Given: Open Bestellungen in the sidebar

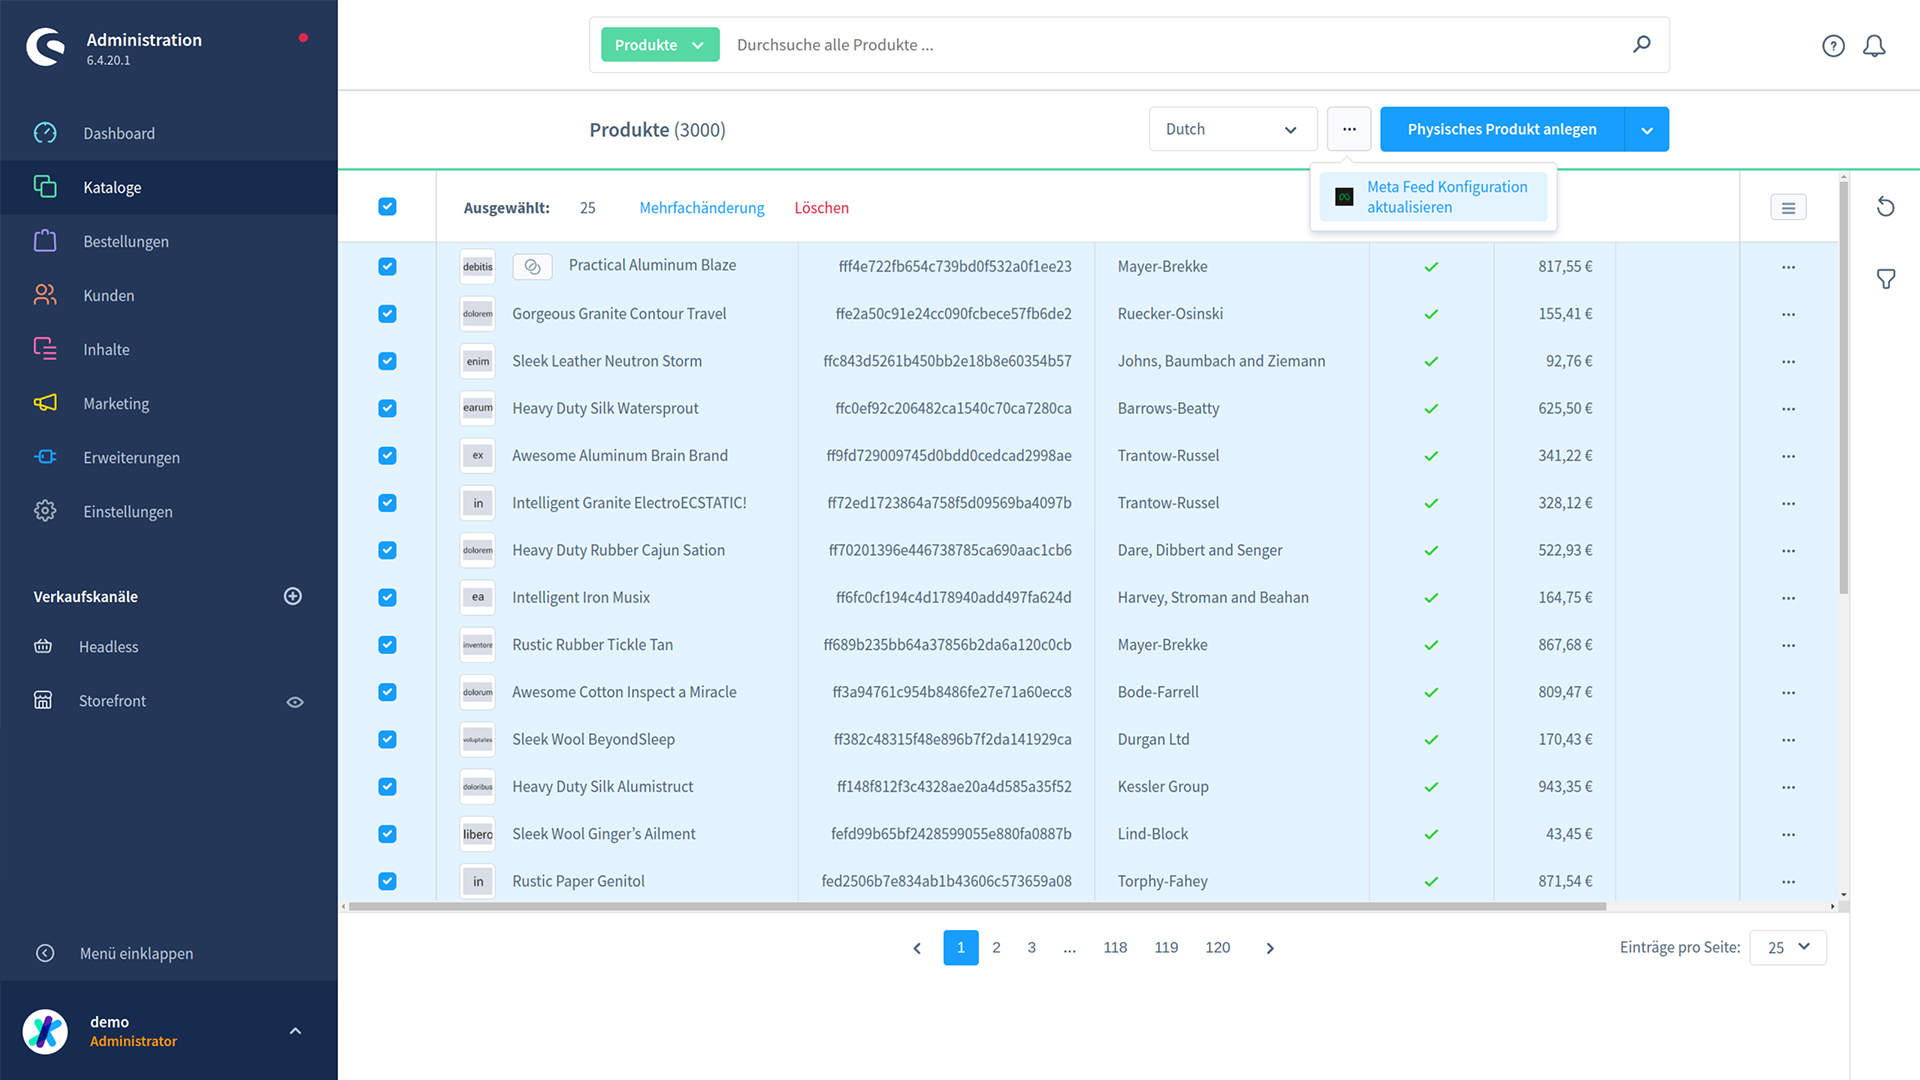Looking at the screenshot, I should click(x=126, y=241).
